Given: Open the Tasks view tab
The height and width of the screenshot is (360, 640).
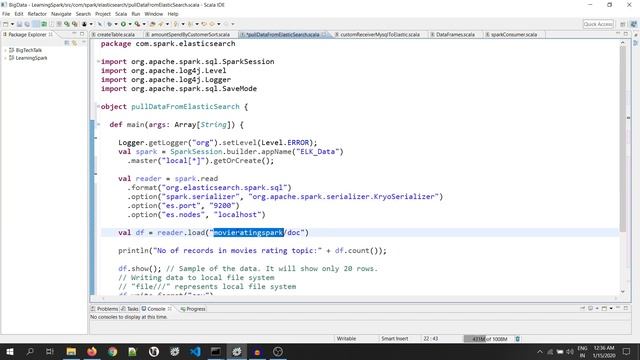Looking at the screenshot, I should pyautogui.click(x=130, y=309).
